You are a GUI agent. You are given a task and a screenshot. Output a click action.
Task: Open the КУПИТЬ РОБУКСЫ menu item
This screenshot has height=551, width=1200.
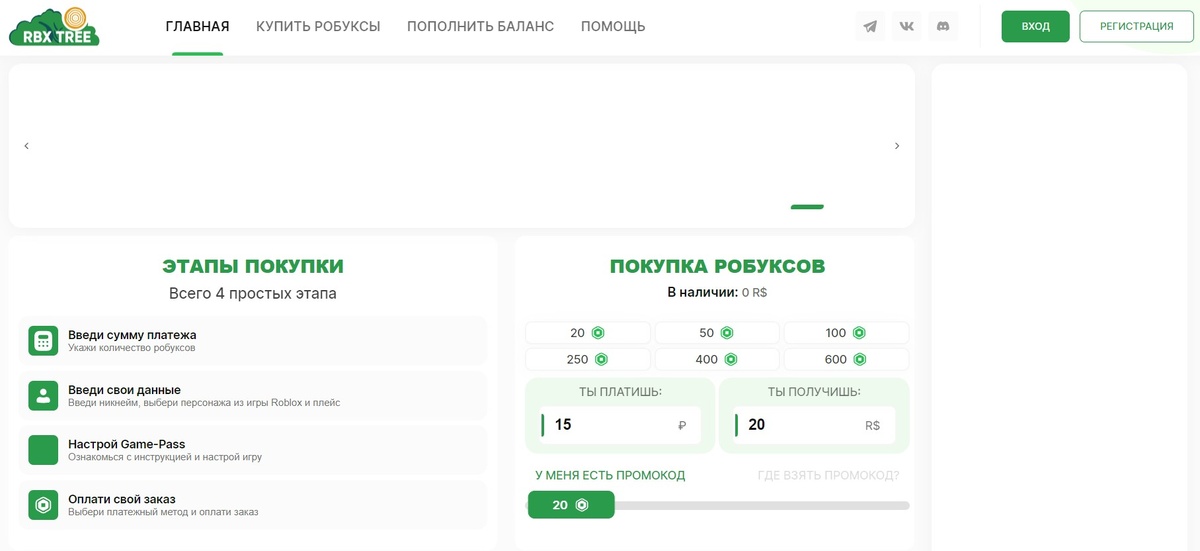coord(318,27)
